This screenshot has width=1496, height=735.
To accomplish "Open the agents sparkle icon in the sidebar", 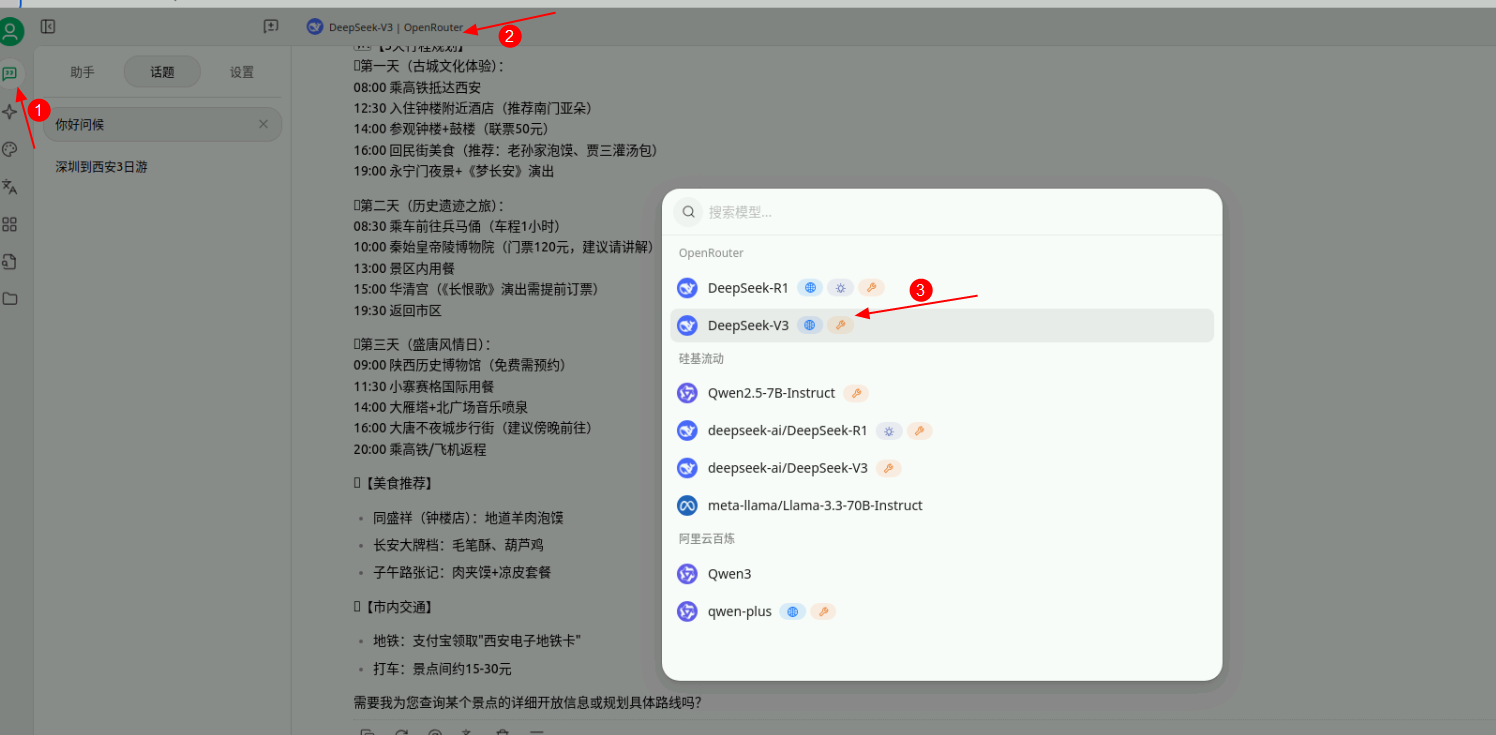I will 10,112.
